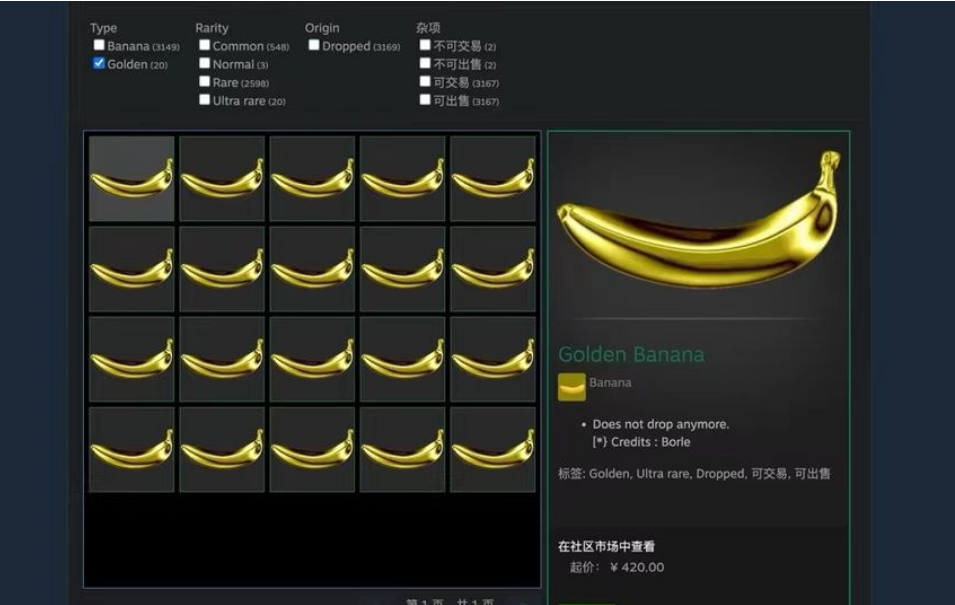Open the 在社区市场中查看 market link

pos(606,547)
